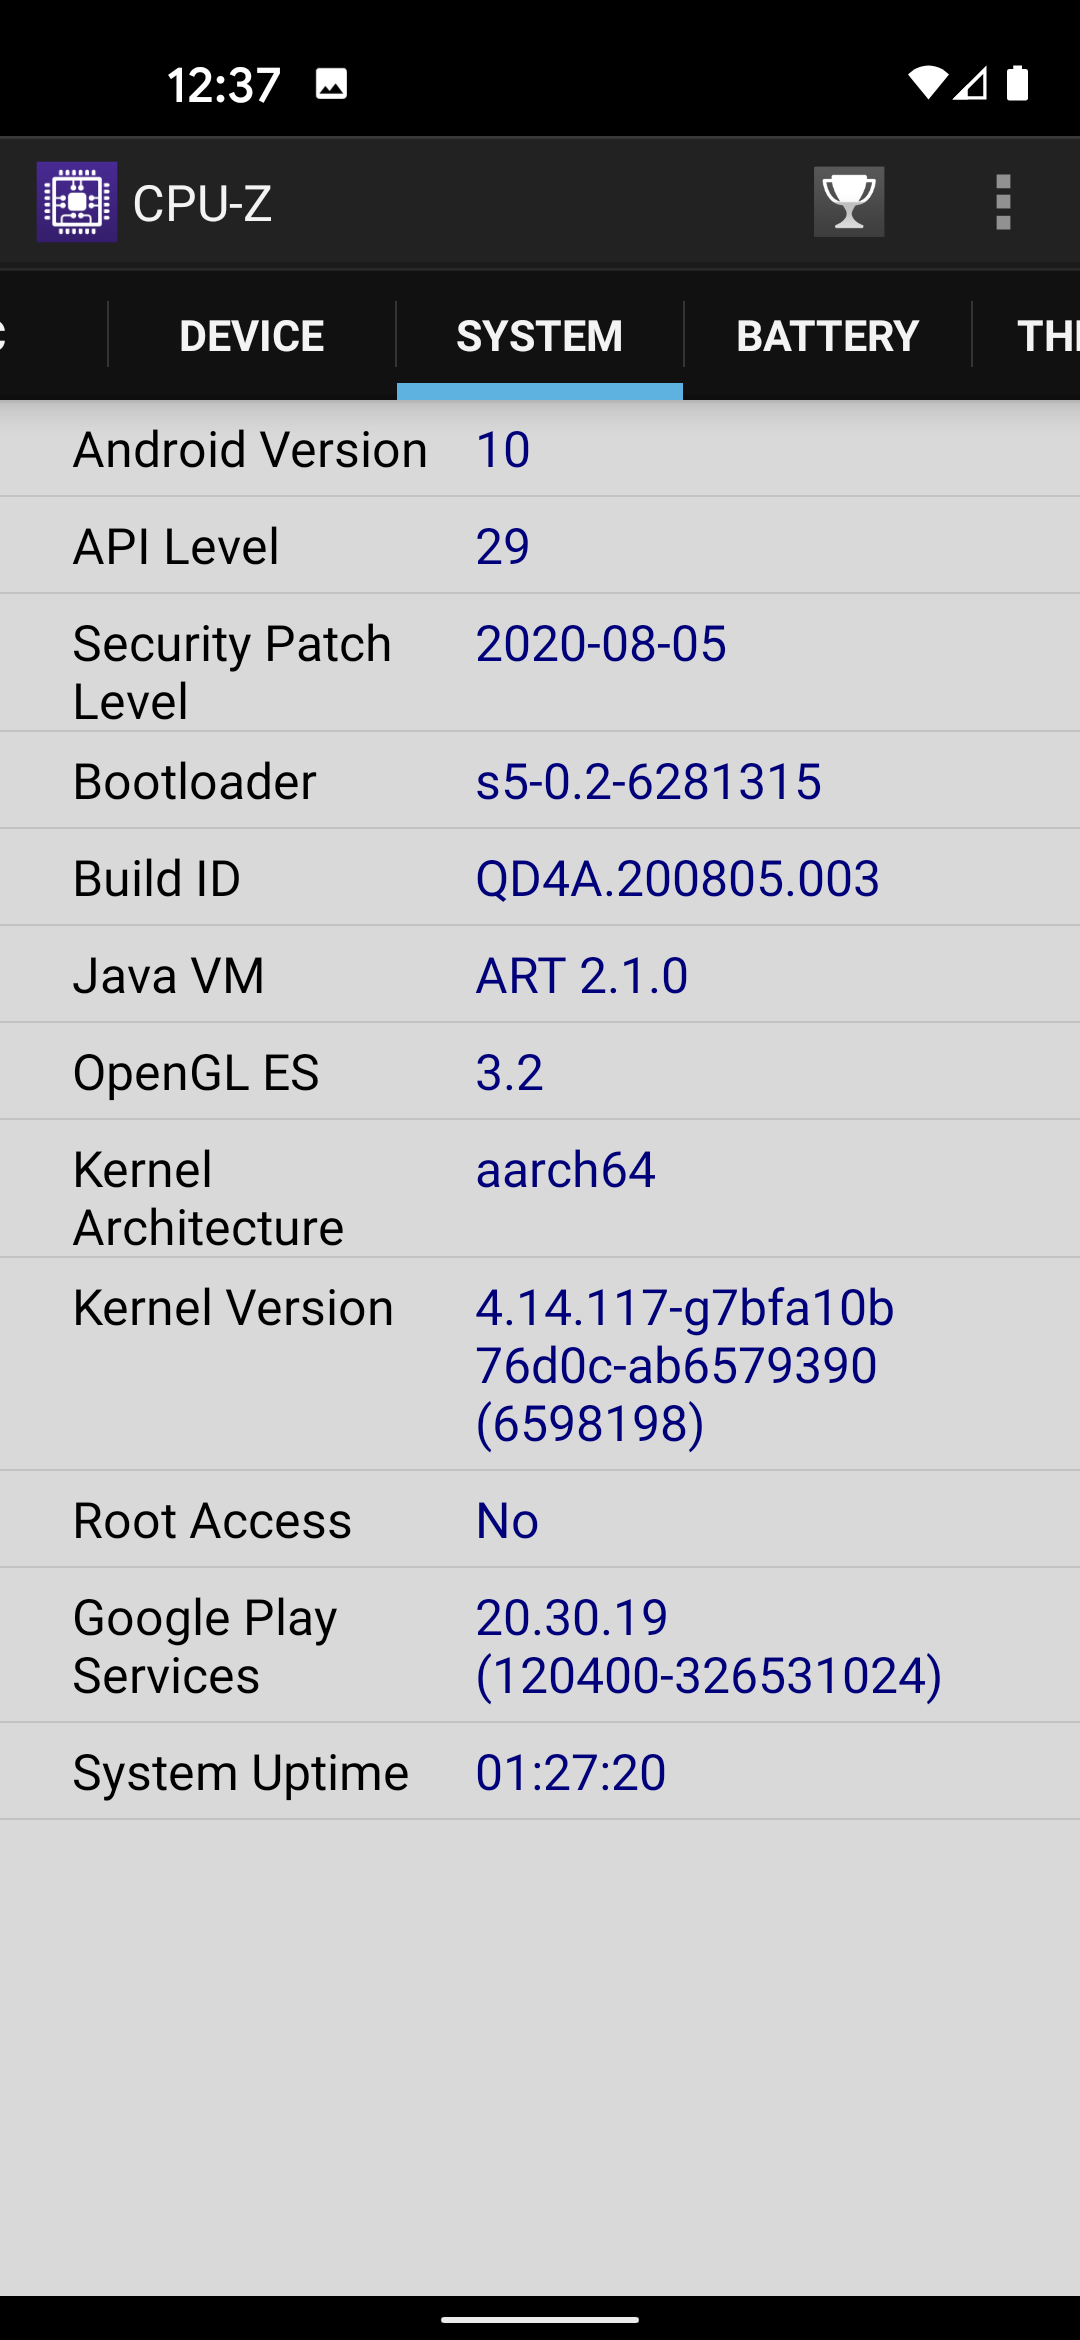Tap the System Uptime row
1080x2340 pixels.
click(540, 1772)
